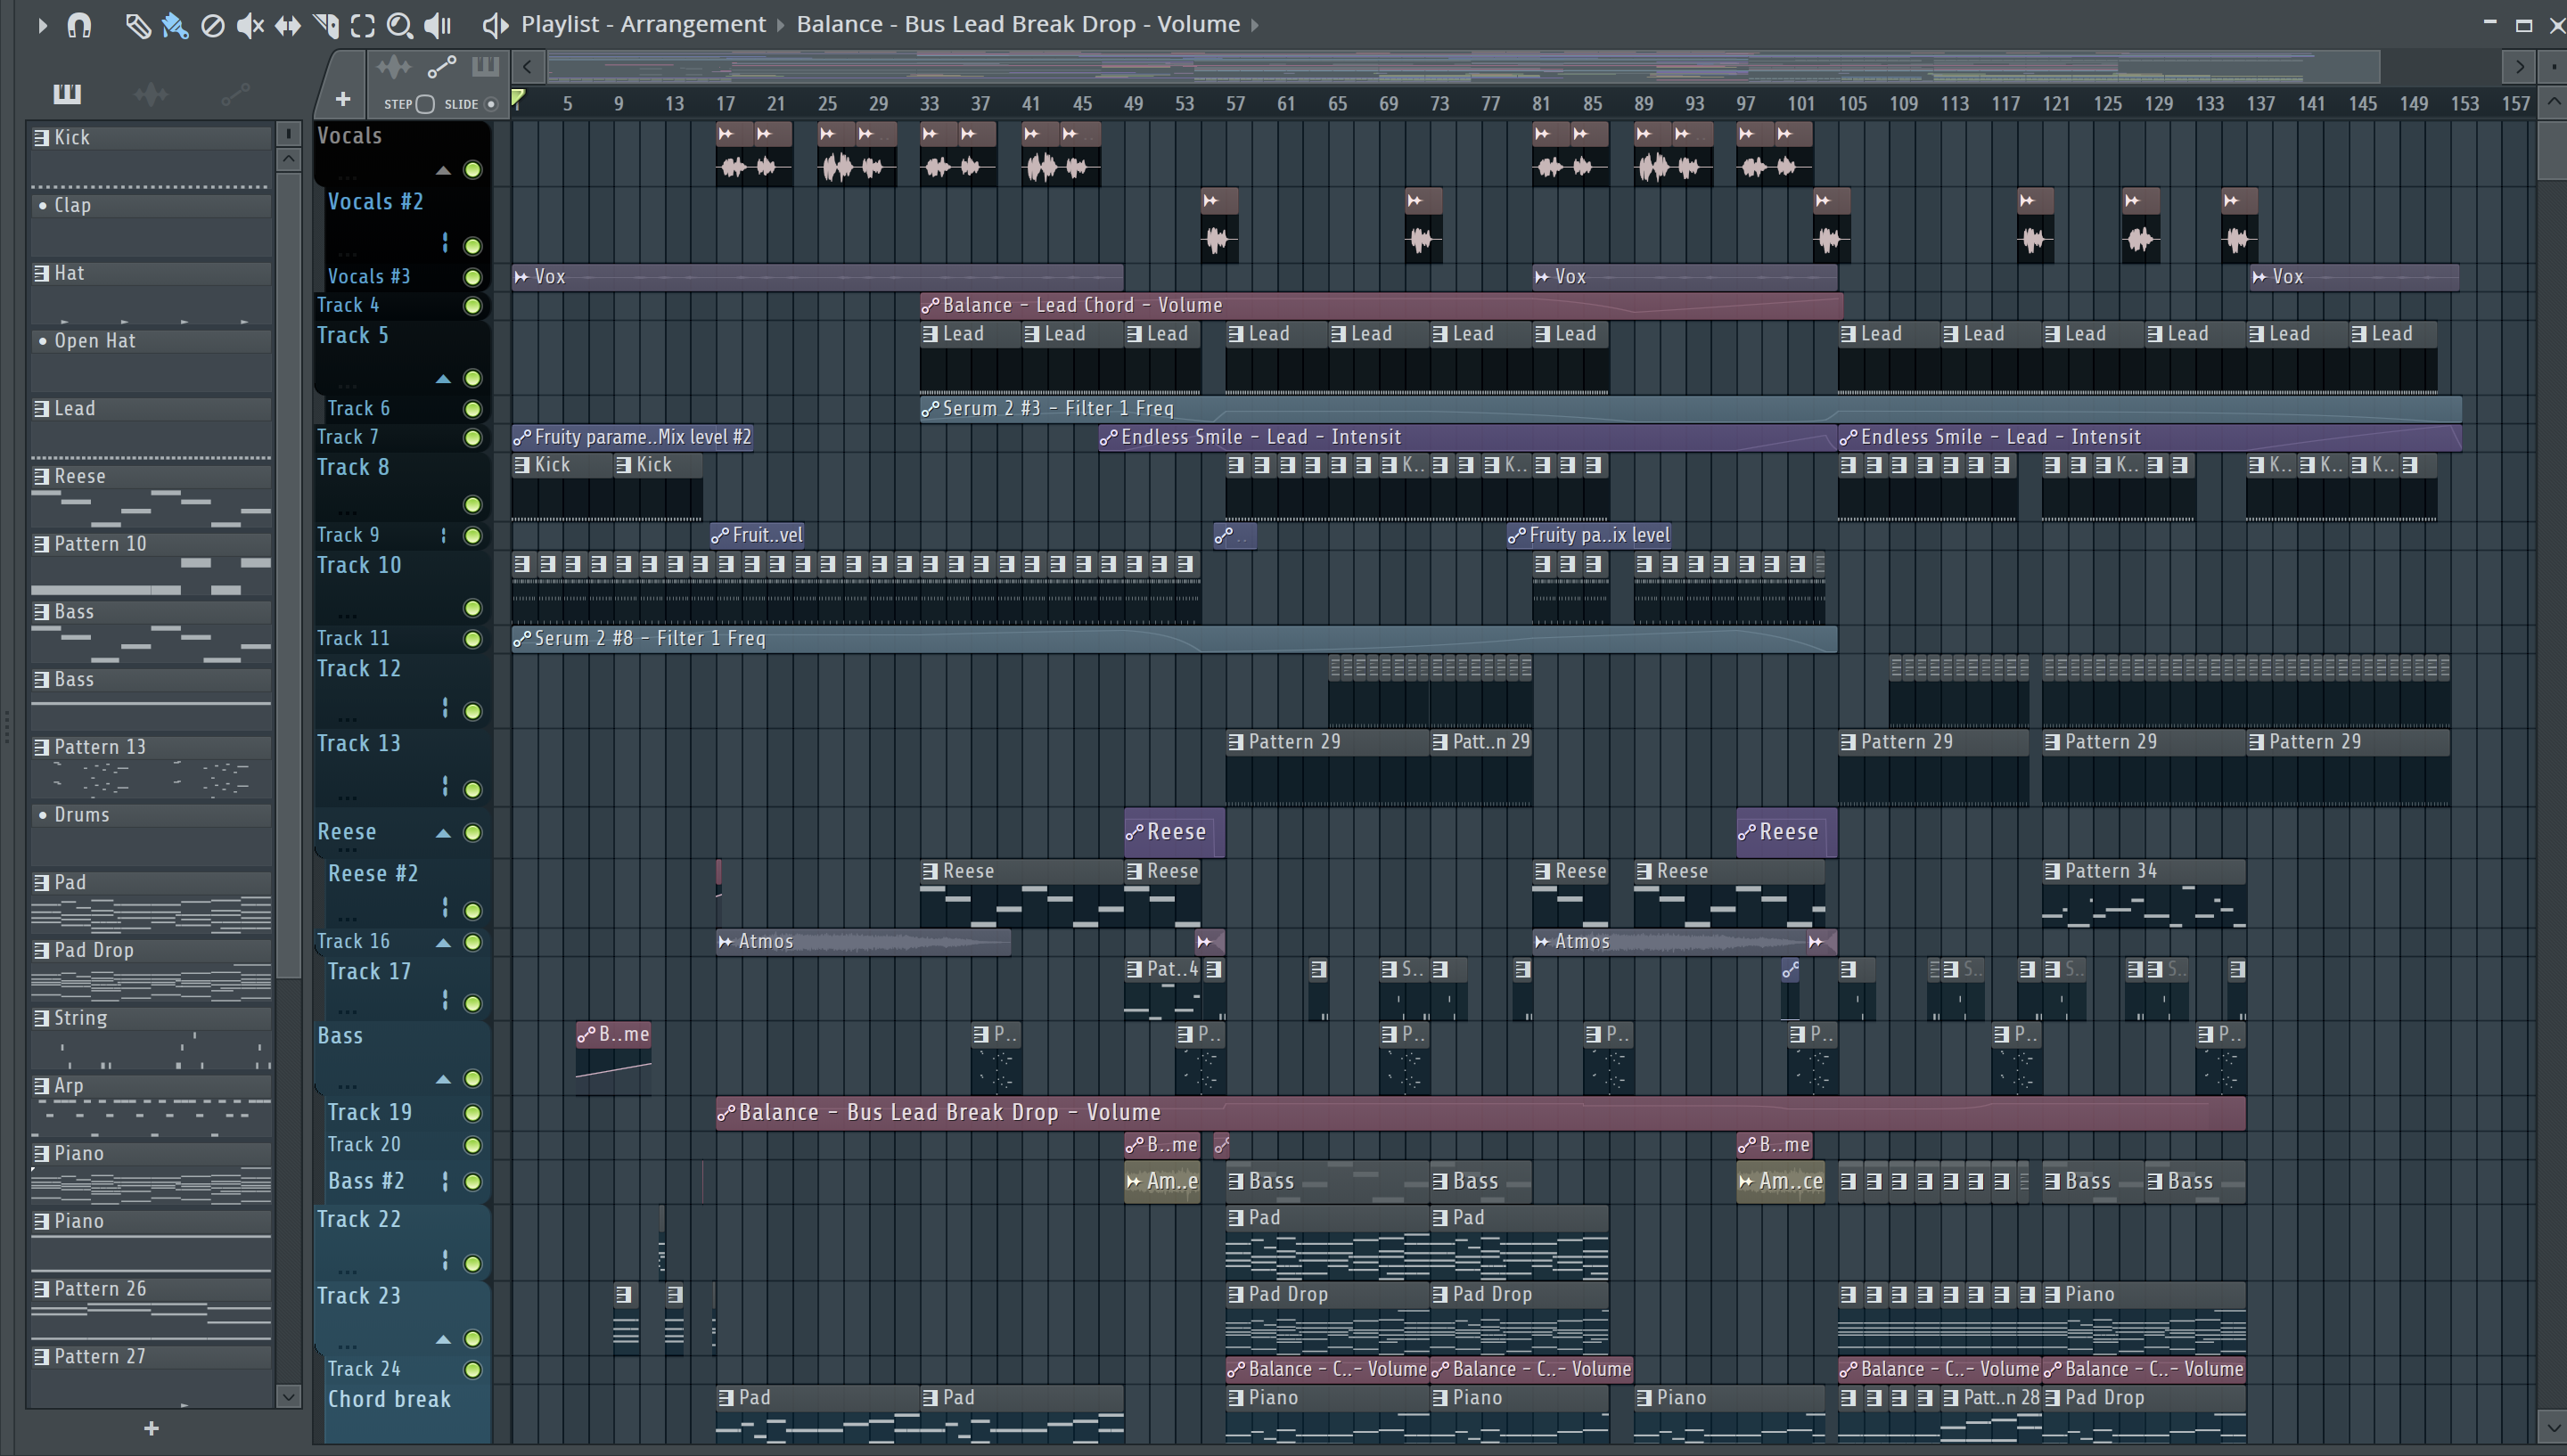The height and width of the screenshot is (1456, 2567).
Task: Add a new pattern with the picker plus
Action: tap(151, 1429)
